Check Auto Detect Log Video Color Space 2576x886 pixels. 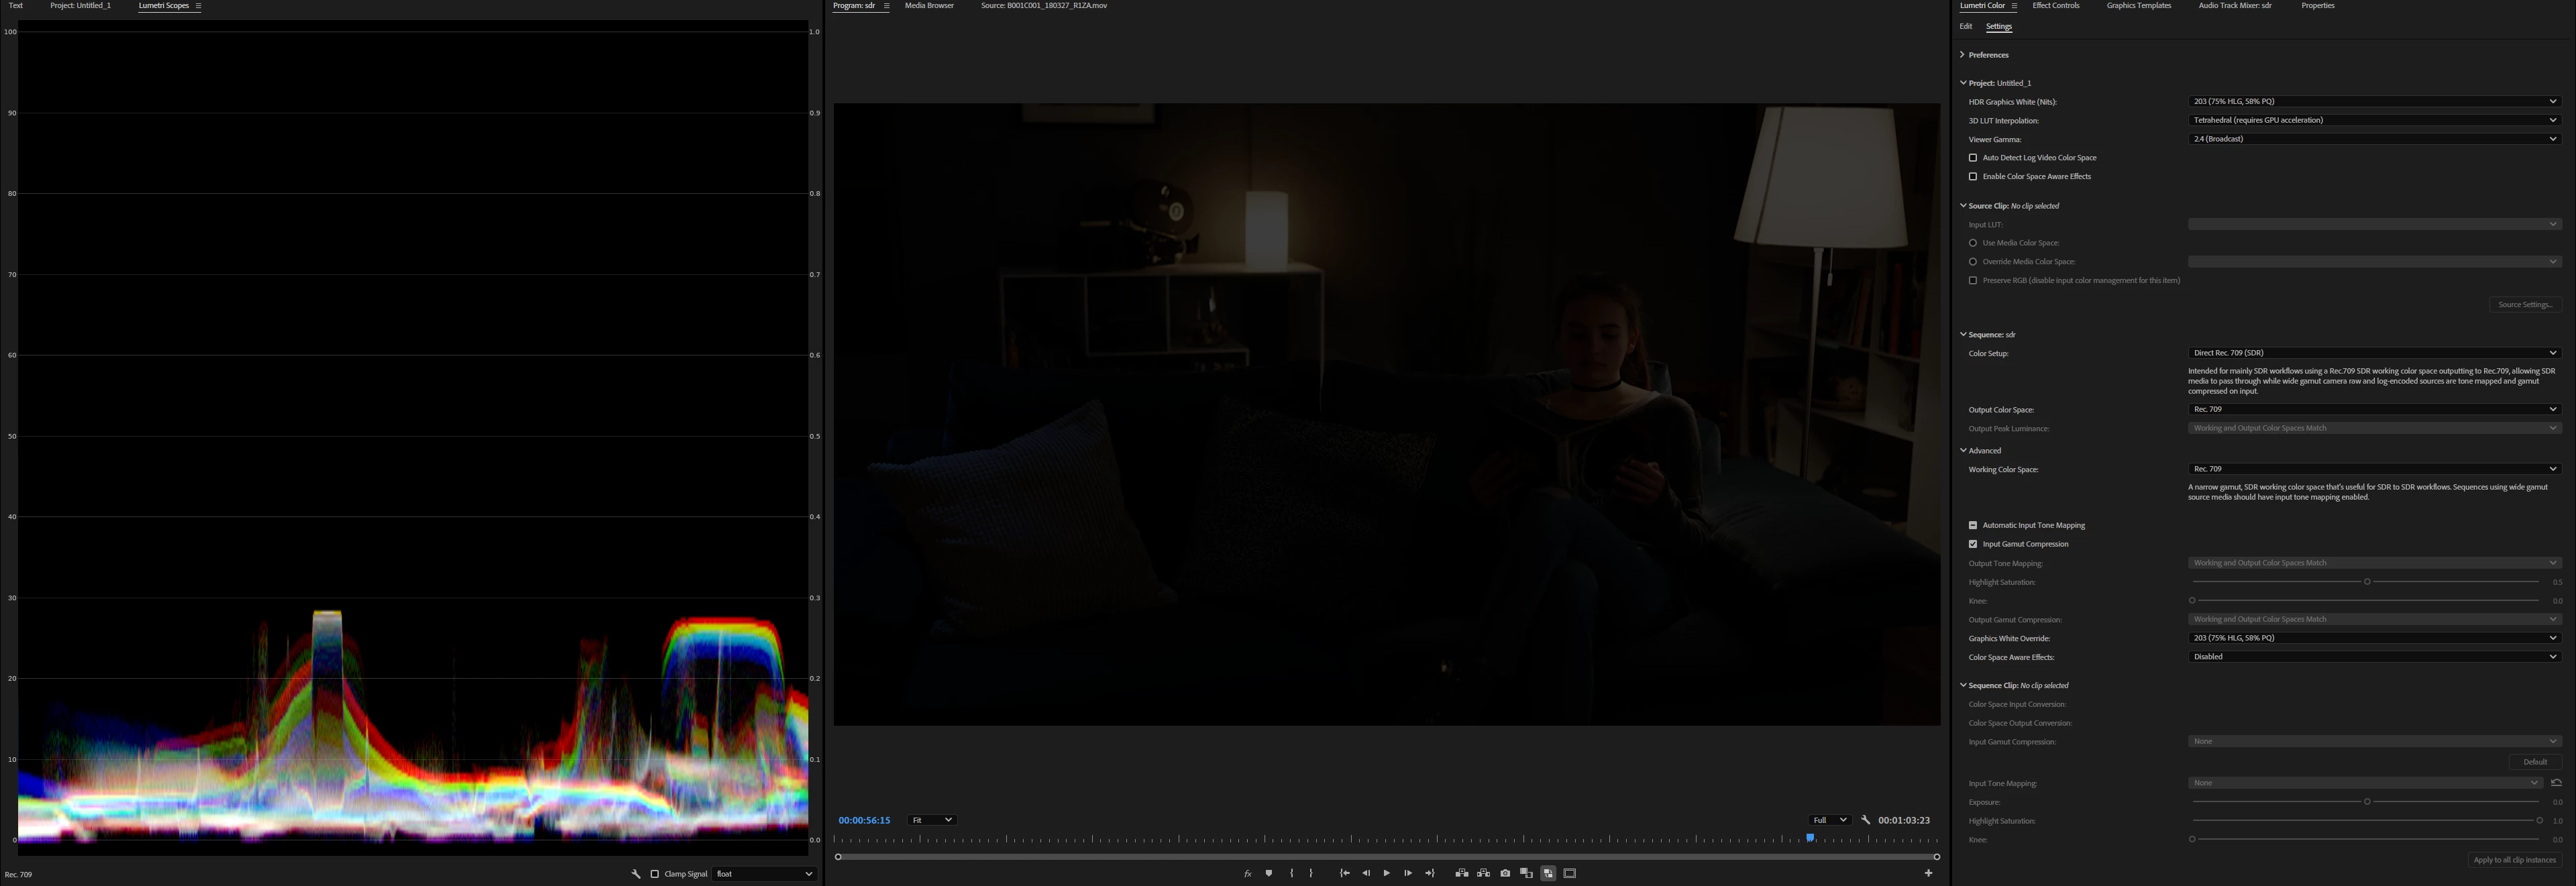[x=1973, y=158]
